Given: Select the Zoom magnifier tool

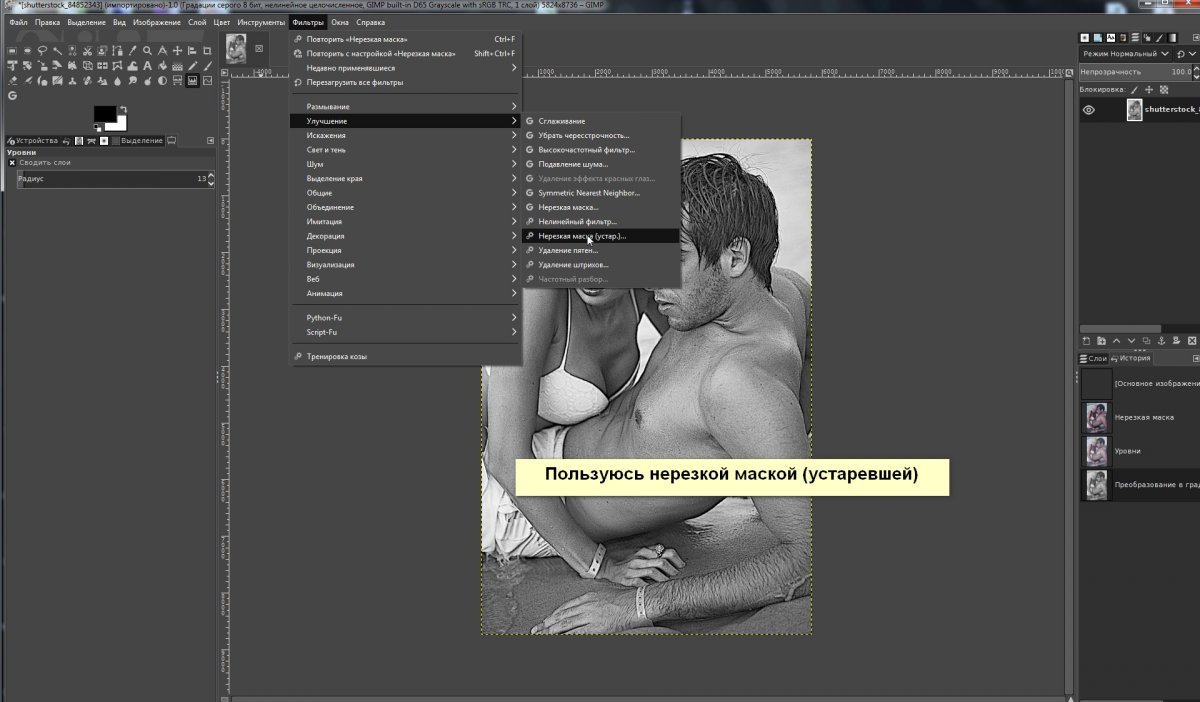Looking at the screenshot, I should (147, 50).
